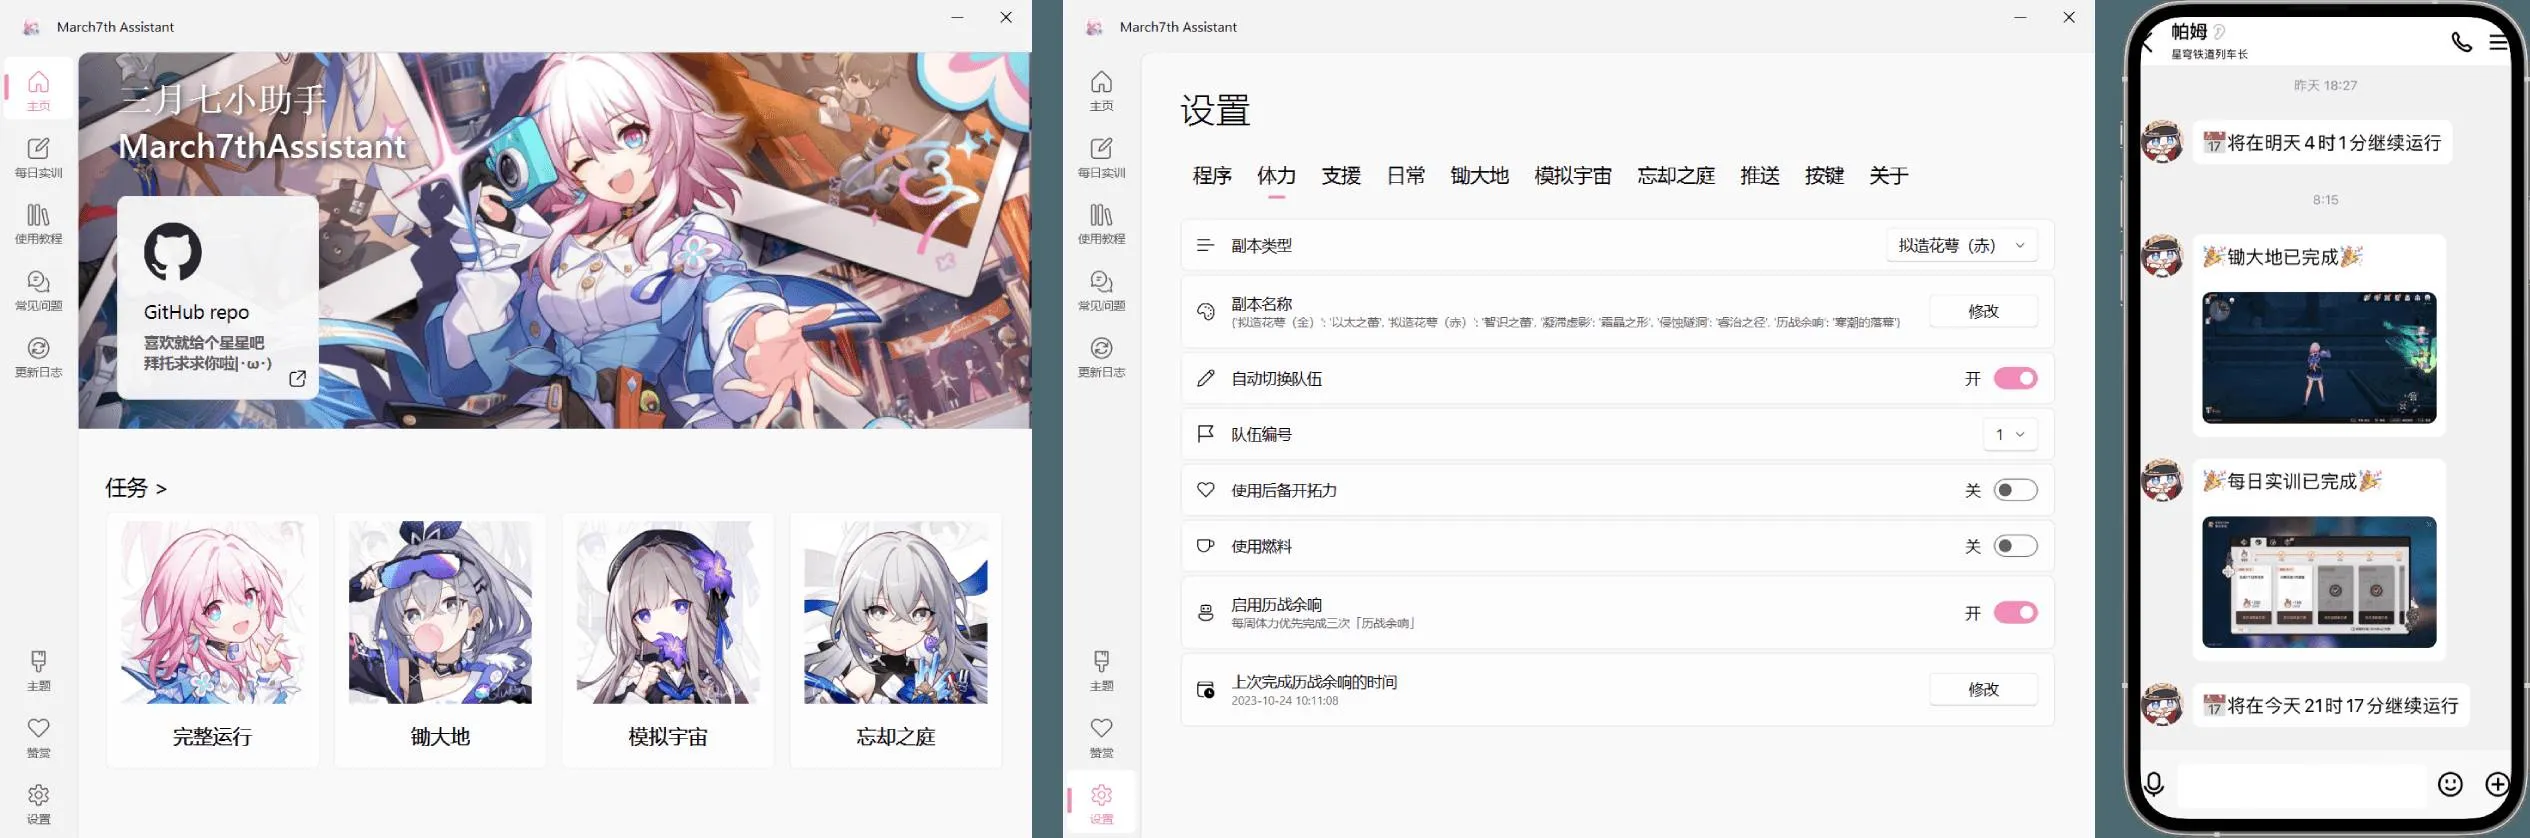2530x838 pixels.
Task: Open 每日实训 in the left window sidebar
Action: [38, 158]
